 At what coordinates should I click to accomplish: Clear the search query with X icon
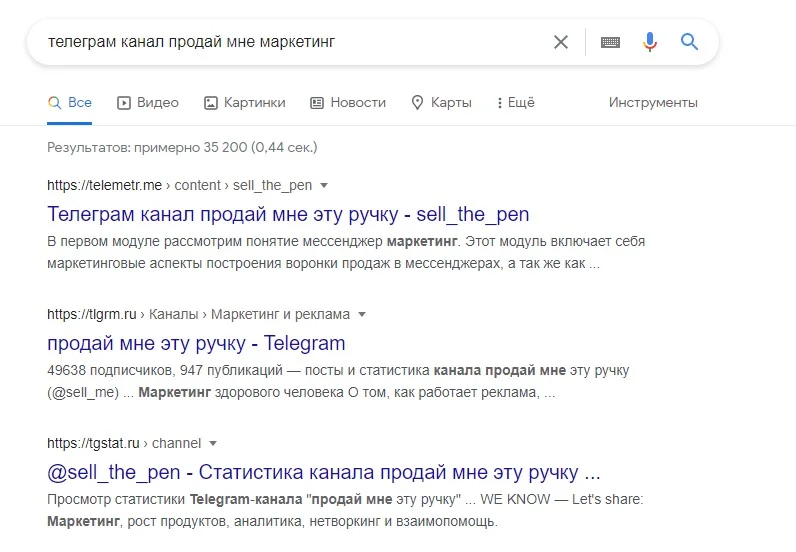pos(561,42)
